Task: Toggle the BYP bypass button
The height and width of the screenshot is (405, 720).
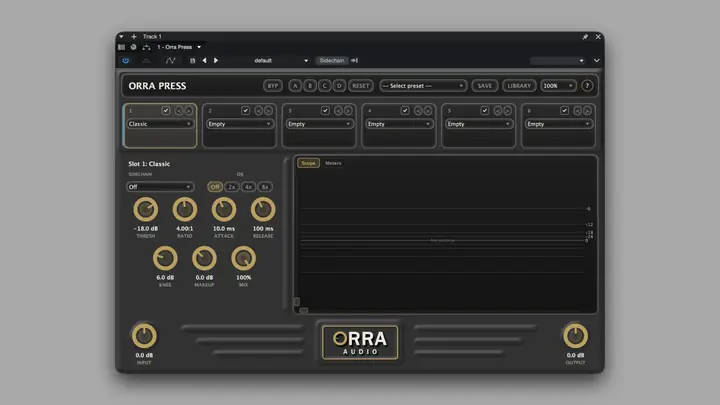Action: (x=273, y=86)
